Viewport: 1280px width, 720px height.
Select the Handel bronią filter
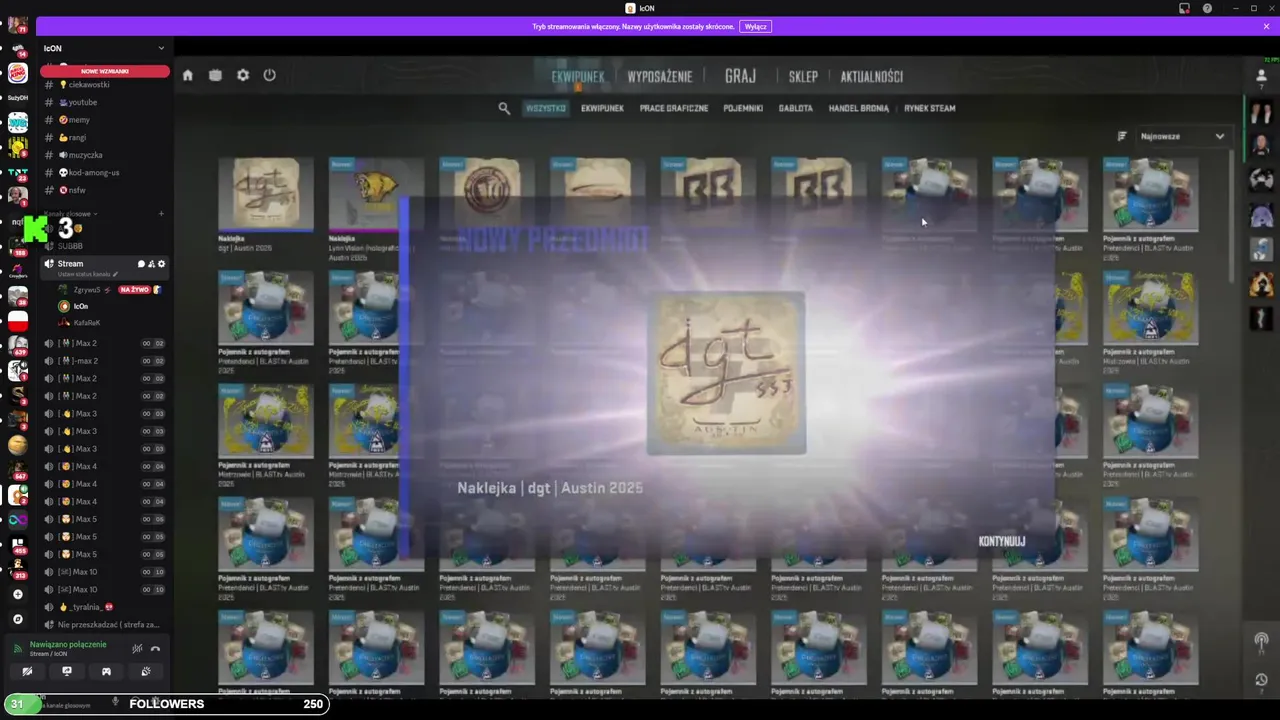pos(859,108)
